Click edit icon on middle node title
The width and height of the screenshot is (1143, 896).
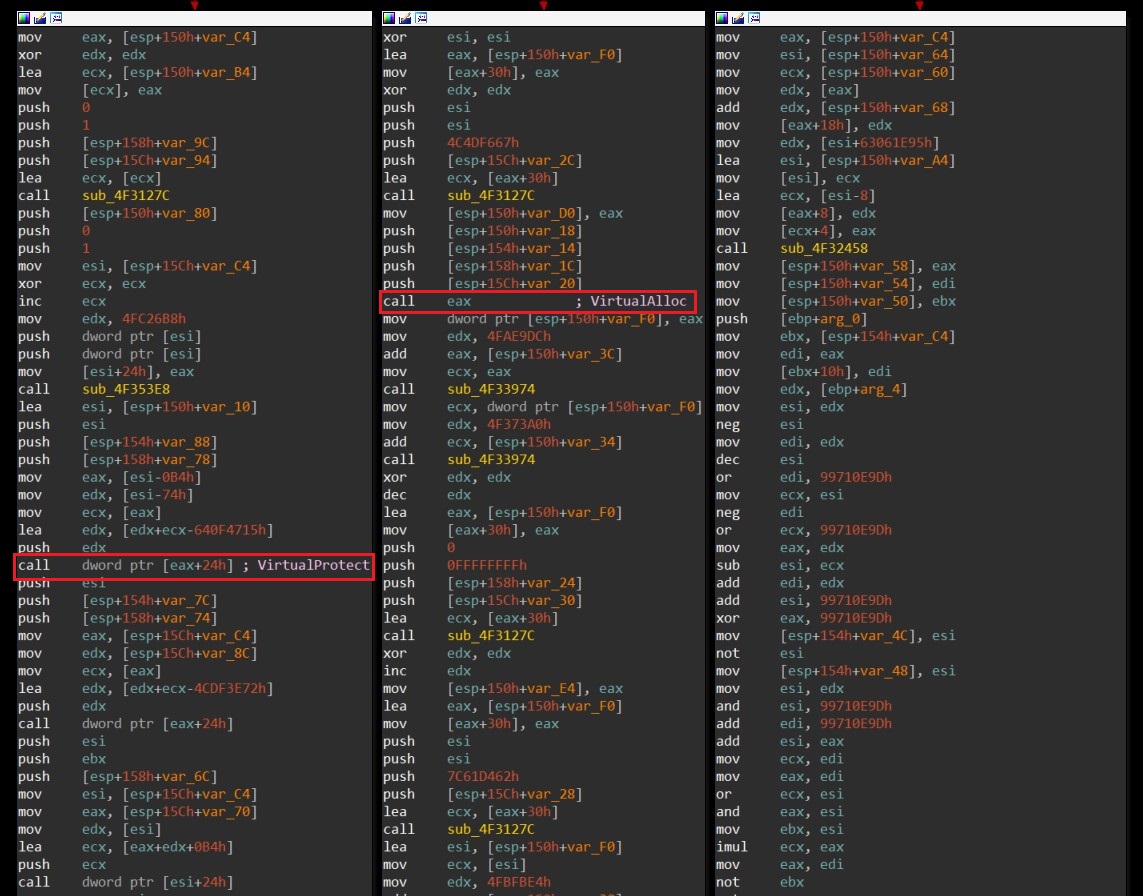(x=405, y=17)
